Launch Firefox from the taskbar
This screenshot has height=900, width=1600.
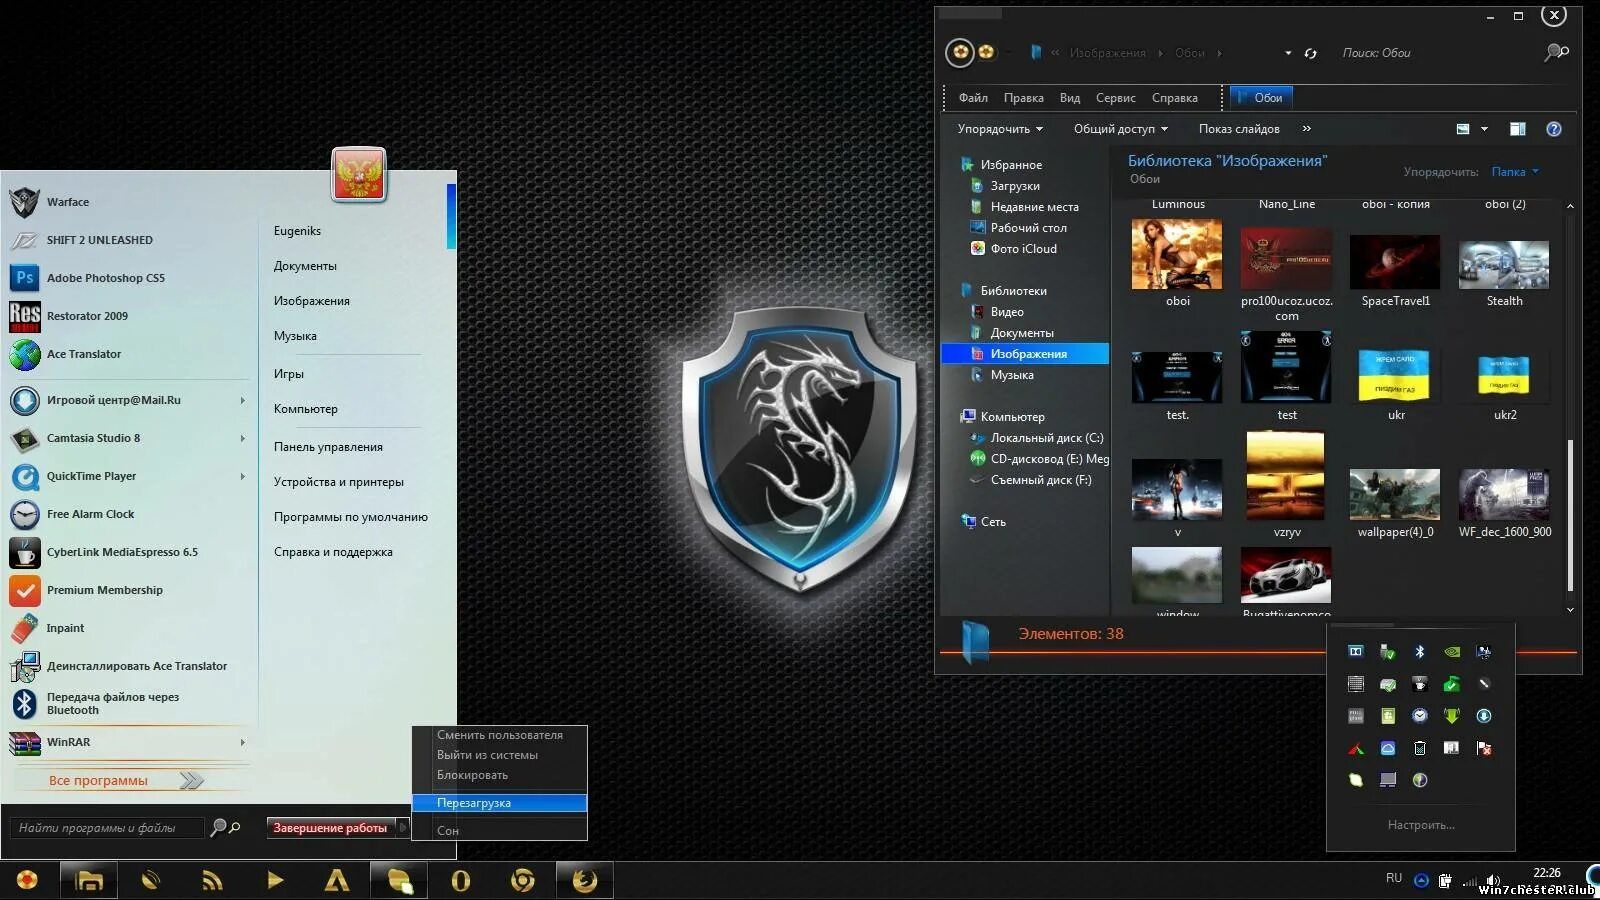tap(585, 880)
